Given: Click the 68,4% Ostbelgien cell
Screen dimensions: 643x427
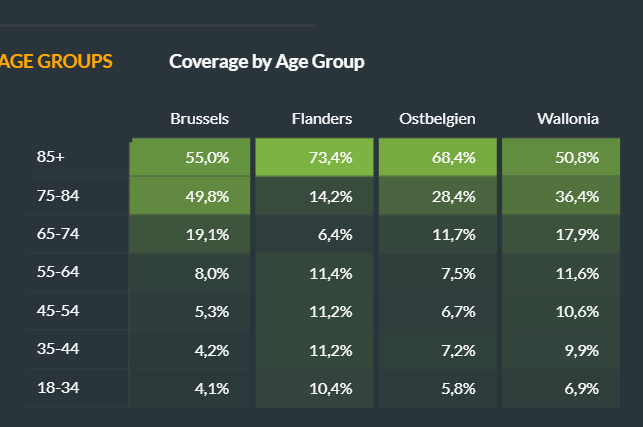Looking at the screenshot, I should point(438,157).
